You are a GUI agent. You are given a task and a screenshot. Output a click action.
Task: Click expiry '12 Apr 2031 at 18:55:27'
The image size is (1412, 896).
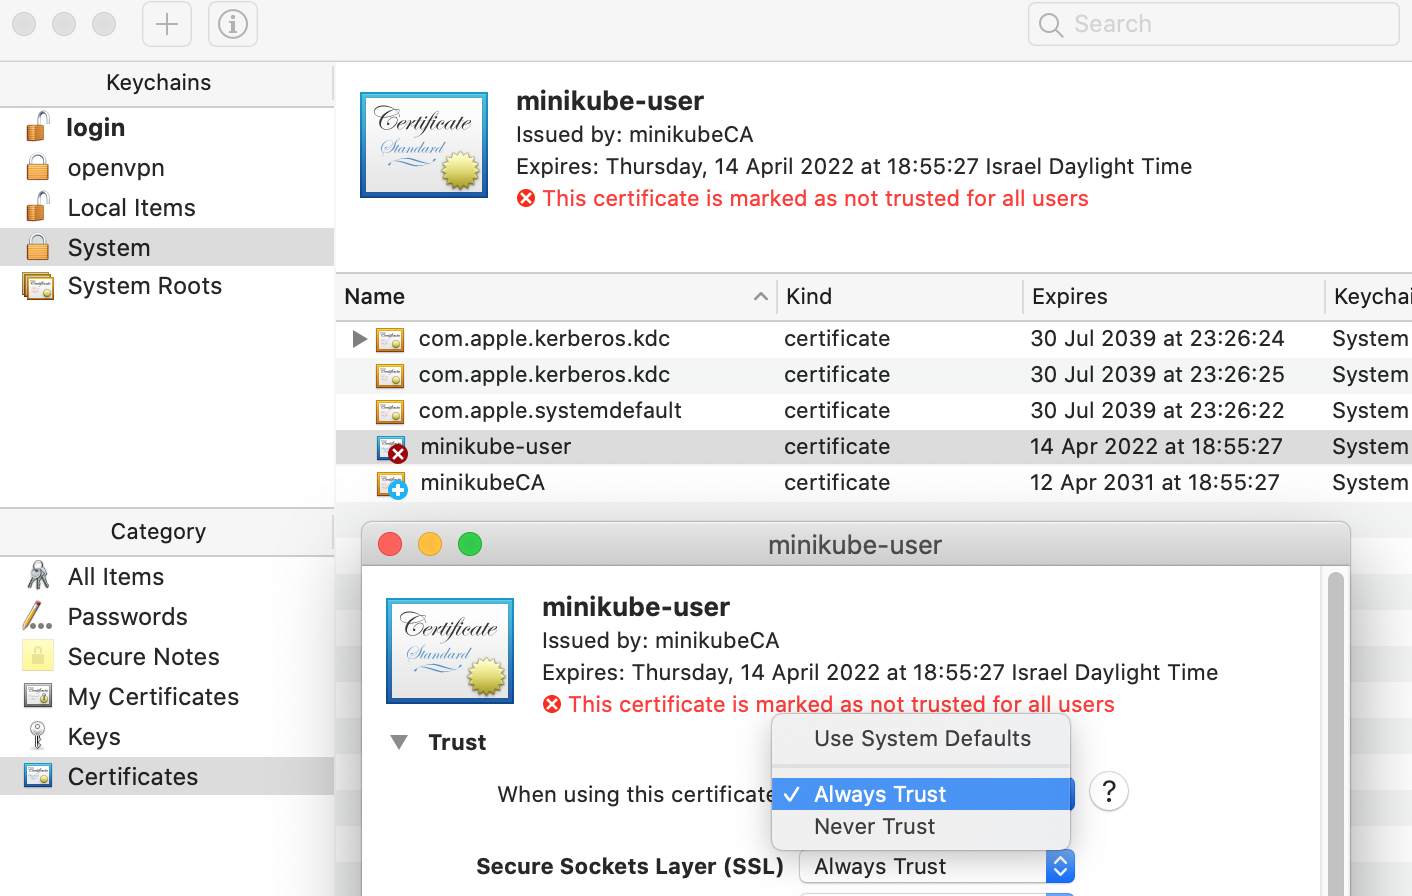click(1155, 483)
